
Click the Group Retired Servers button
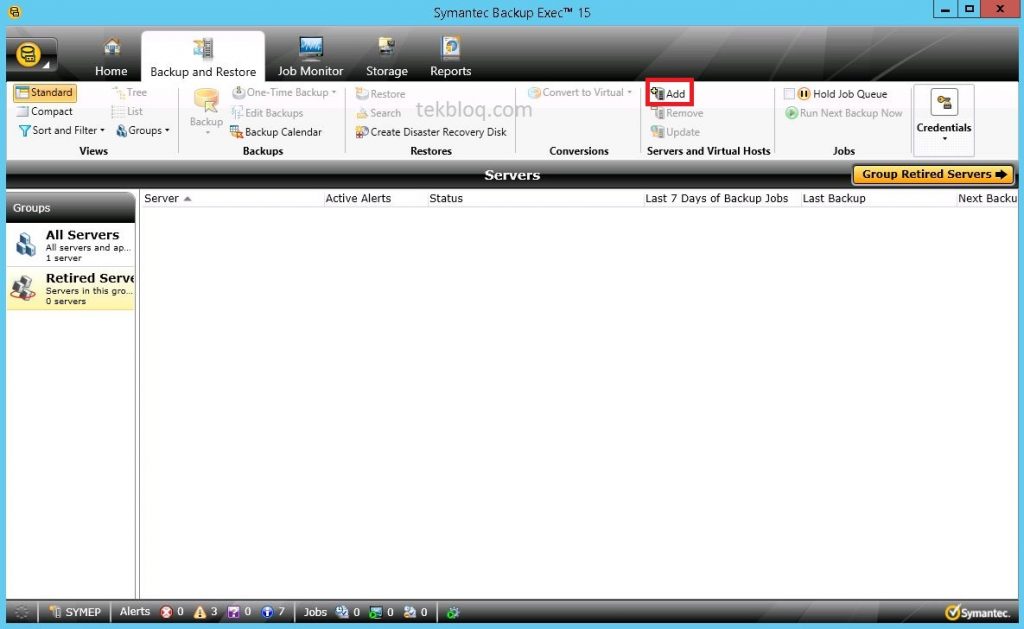(933, 174)
